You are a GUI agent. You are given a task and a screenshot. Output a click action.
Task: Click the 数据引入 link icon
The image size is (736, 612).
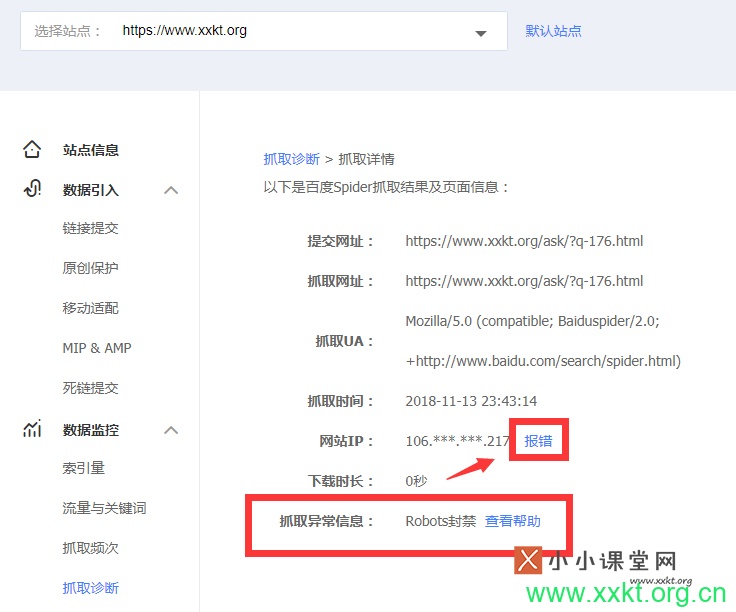[32, 189]
